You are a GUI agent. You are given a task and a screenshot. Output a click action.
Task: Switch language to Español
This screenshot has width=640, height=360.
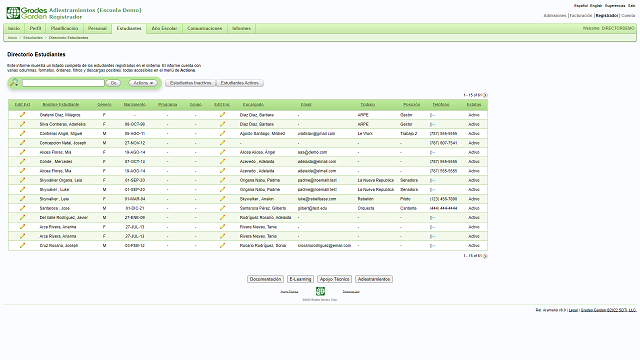click(581, 6)
